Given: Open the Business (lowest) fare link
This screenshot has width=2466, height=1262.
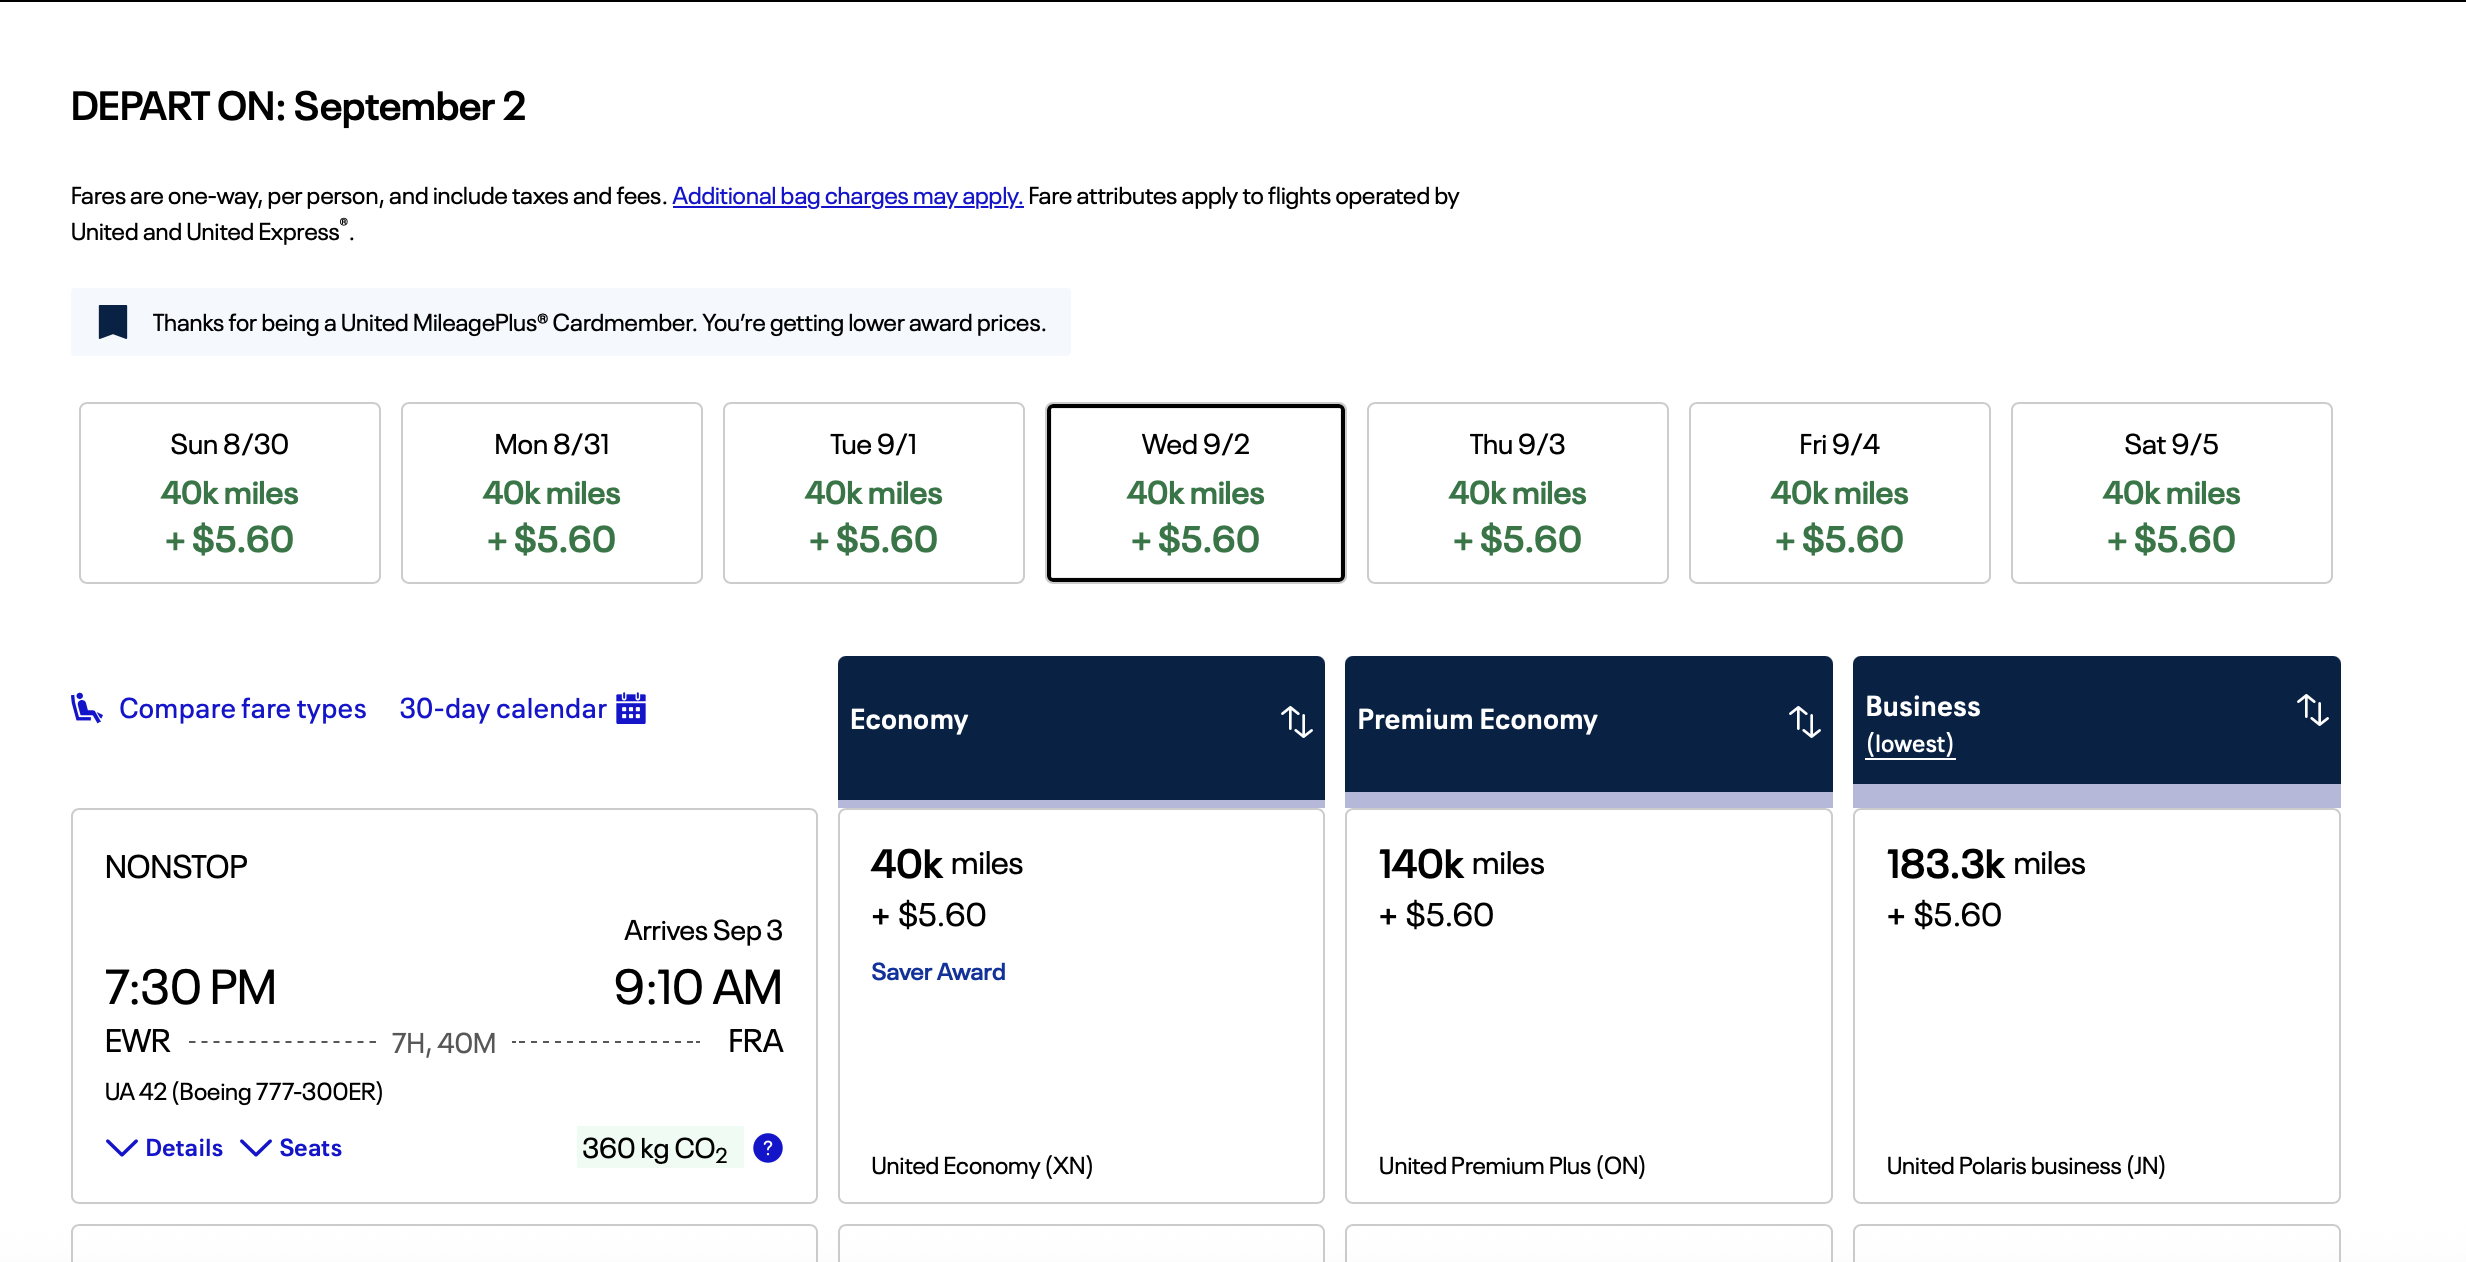Looking at the screenshot, I should click(x=1909, y=744).
